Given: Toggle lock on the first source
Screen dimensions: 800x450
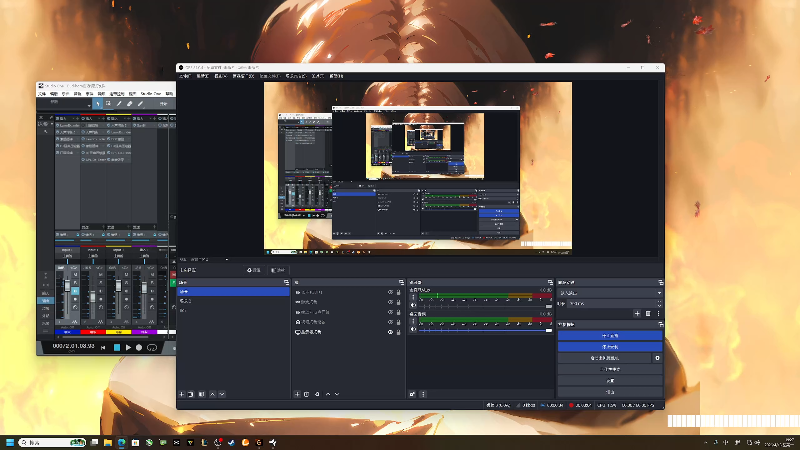Looking at the screenshot, I should [399, 292].
